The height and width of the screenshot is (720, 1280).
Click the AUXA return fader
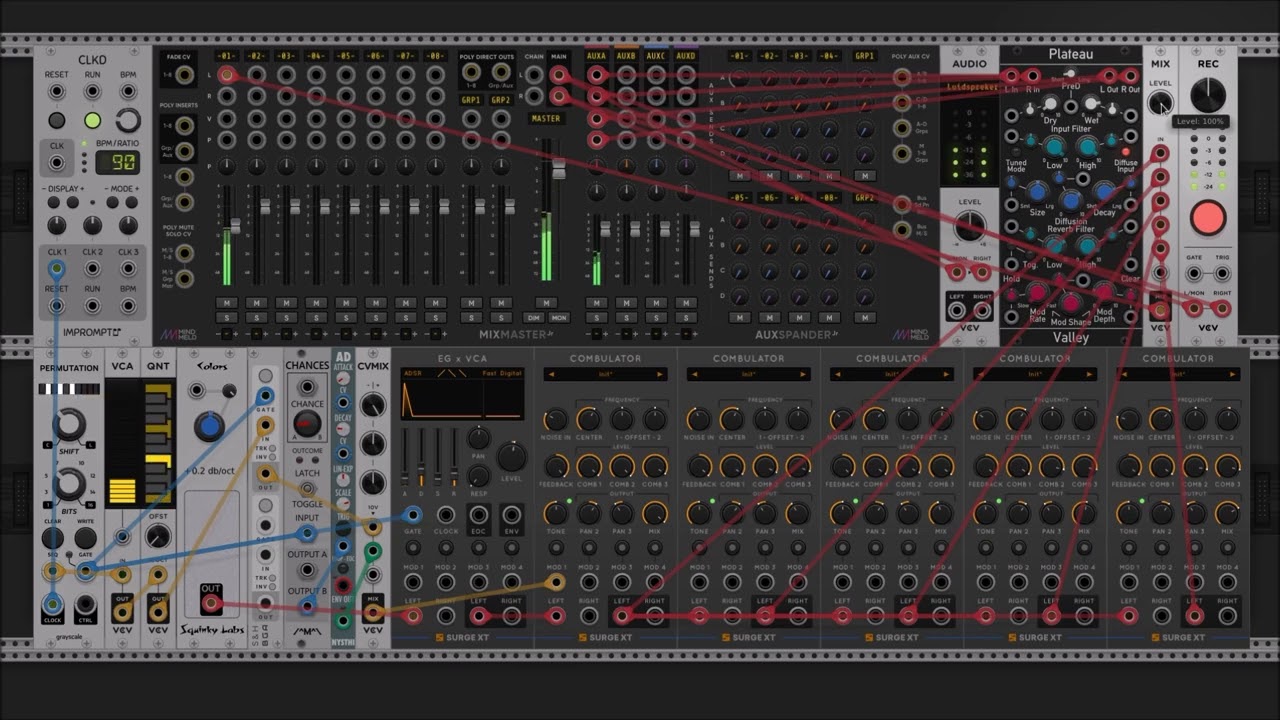(604, 229)
